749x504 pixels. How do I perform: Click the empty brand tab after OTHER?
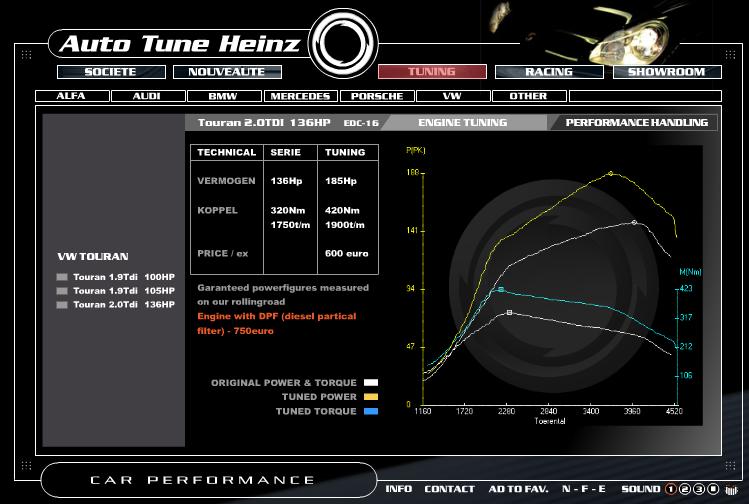coord(645,96)
